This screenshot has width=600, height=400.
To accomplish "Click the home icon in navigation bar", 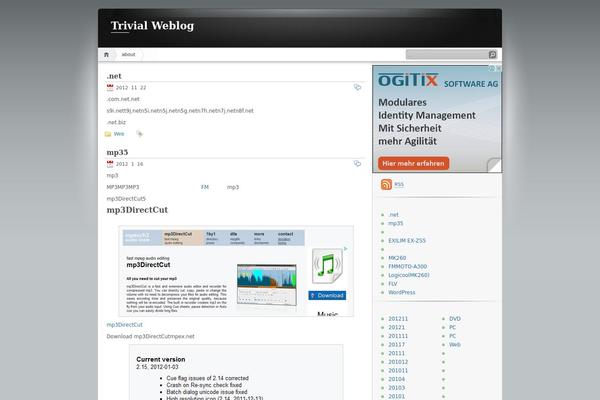I will pyautogui.click(x=106, y=55).
